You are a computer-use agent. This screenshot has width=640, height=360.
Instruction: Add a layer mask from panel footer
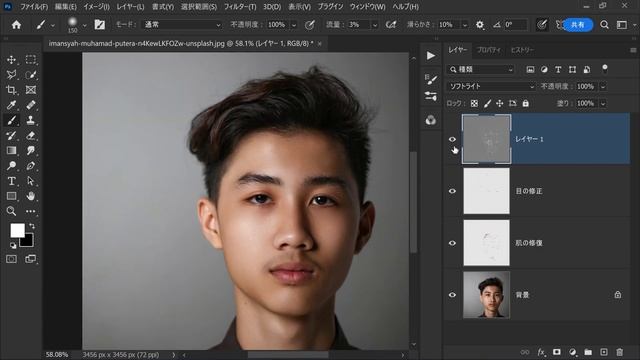[557, 352]
